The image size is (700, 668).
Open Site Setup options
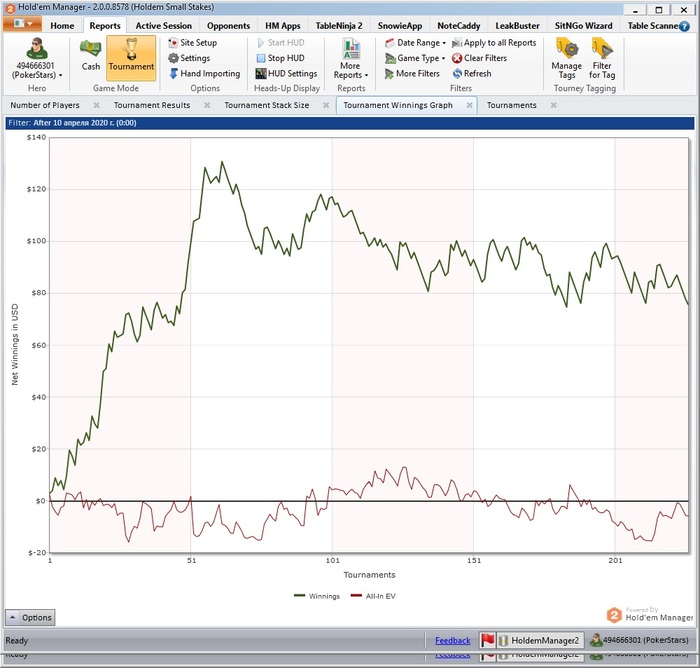[x=192, y=43]
